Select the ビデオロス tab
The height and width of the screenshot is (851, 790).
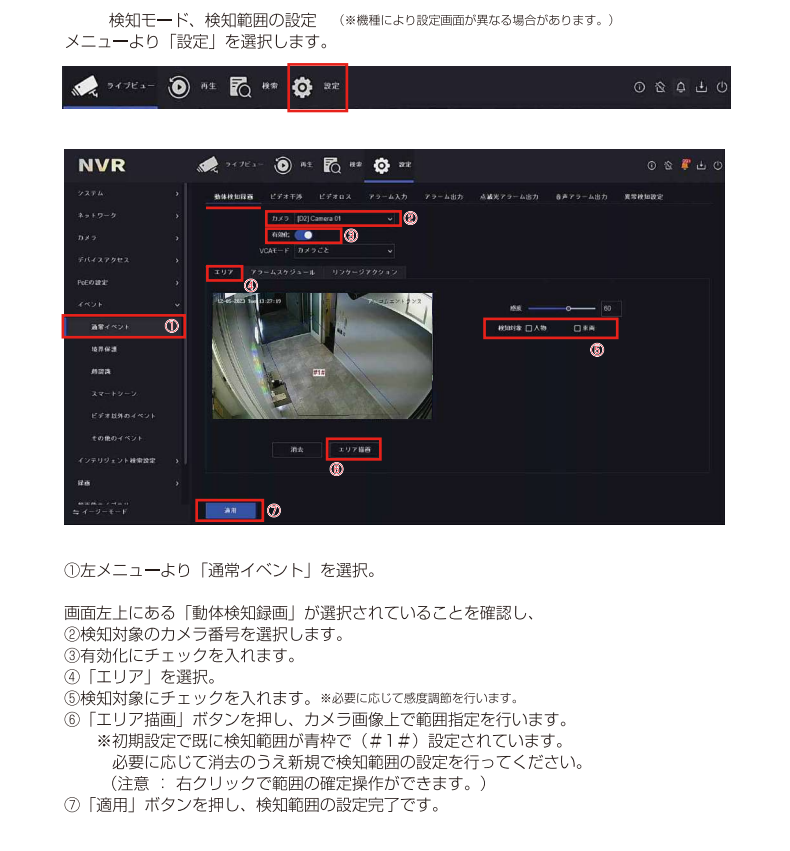click(334, 197)
